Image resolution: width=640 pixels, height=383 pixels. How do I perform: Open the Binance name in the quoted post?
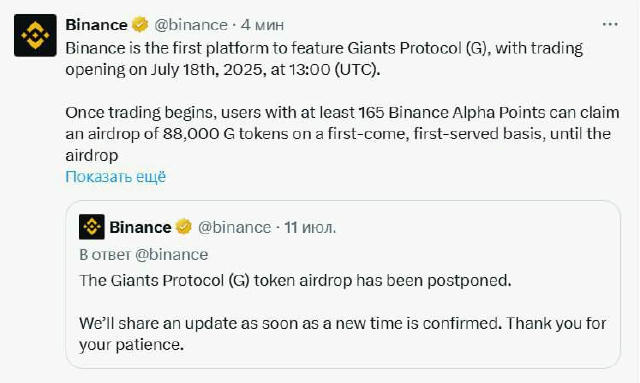[140, 227]
